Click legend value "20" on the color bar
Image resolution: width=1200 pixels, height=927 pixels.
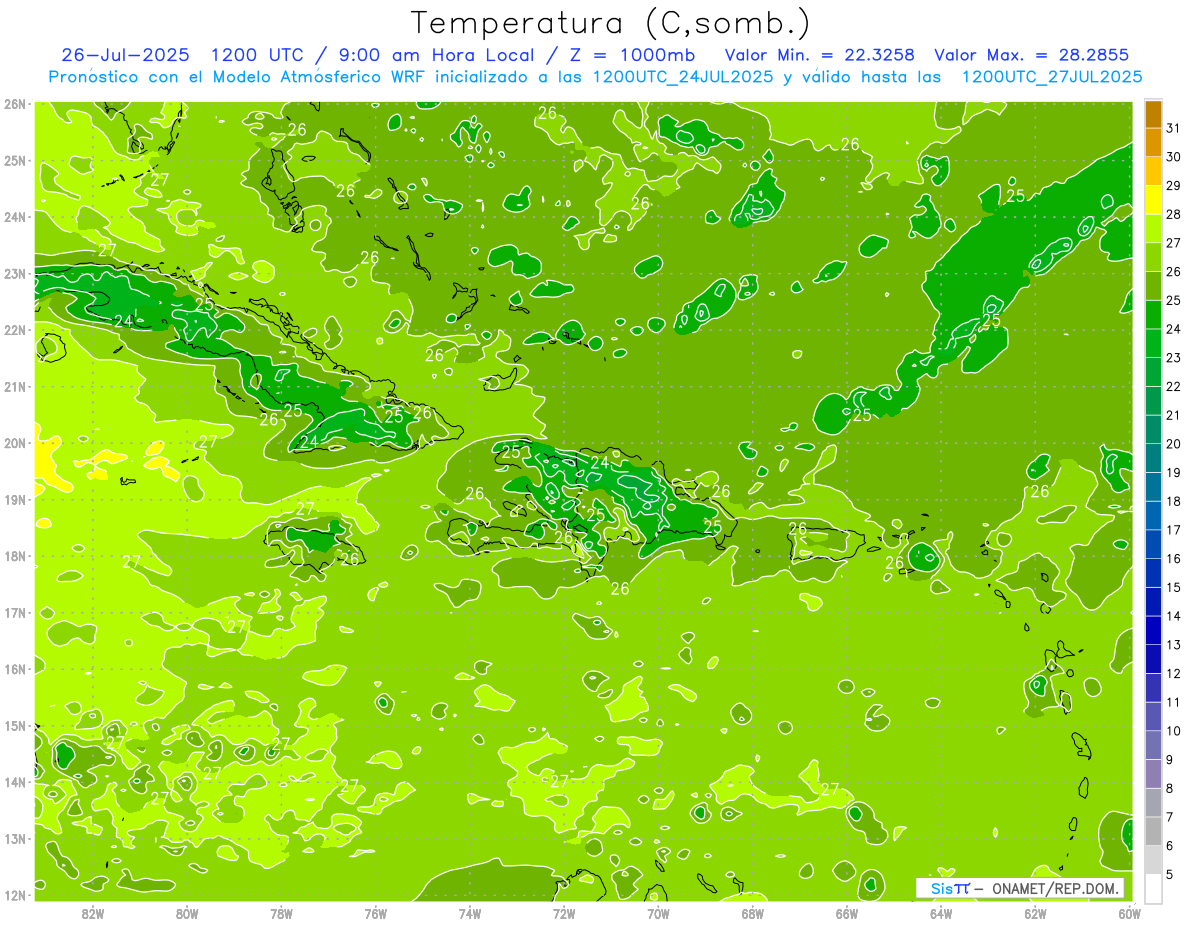[1174, 444]
